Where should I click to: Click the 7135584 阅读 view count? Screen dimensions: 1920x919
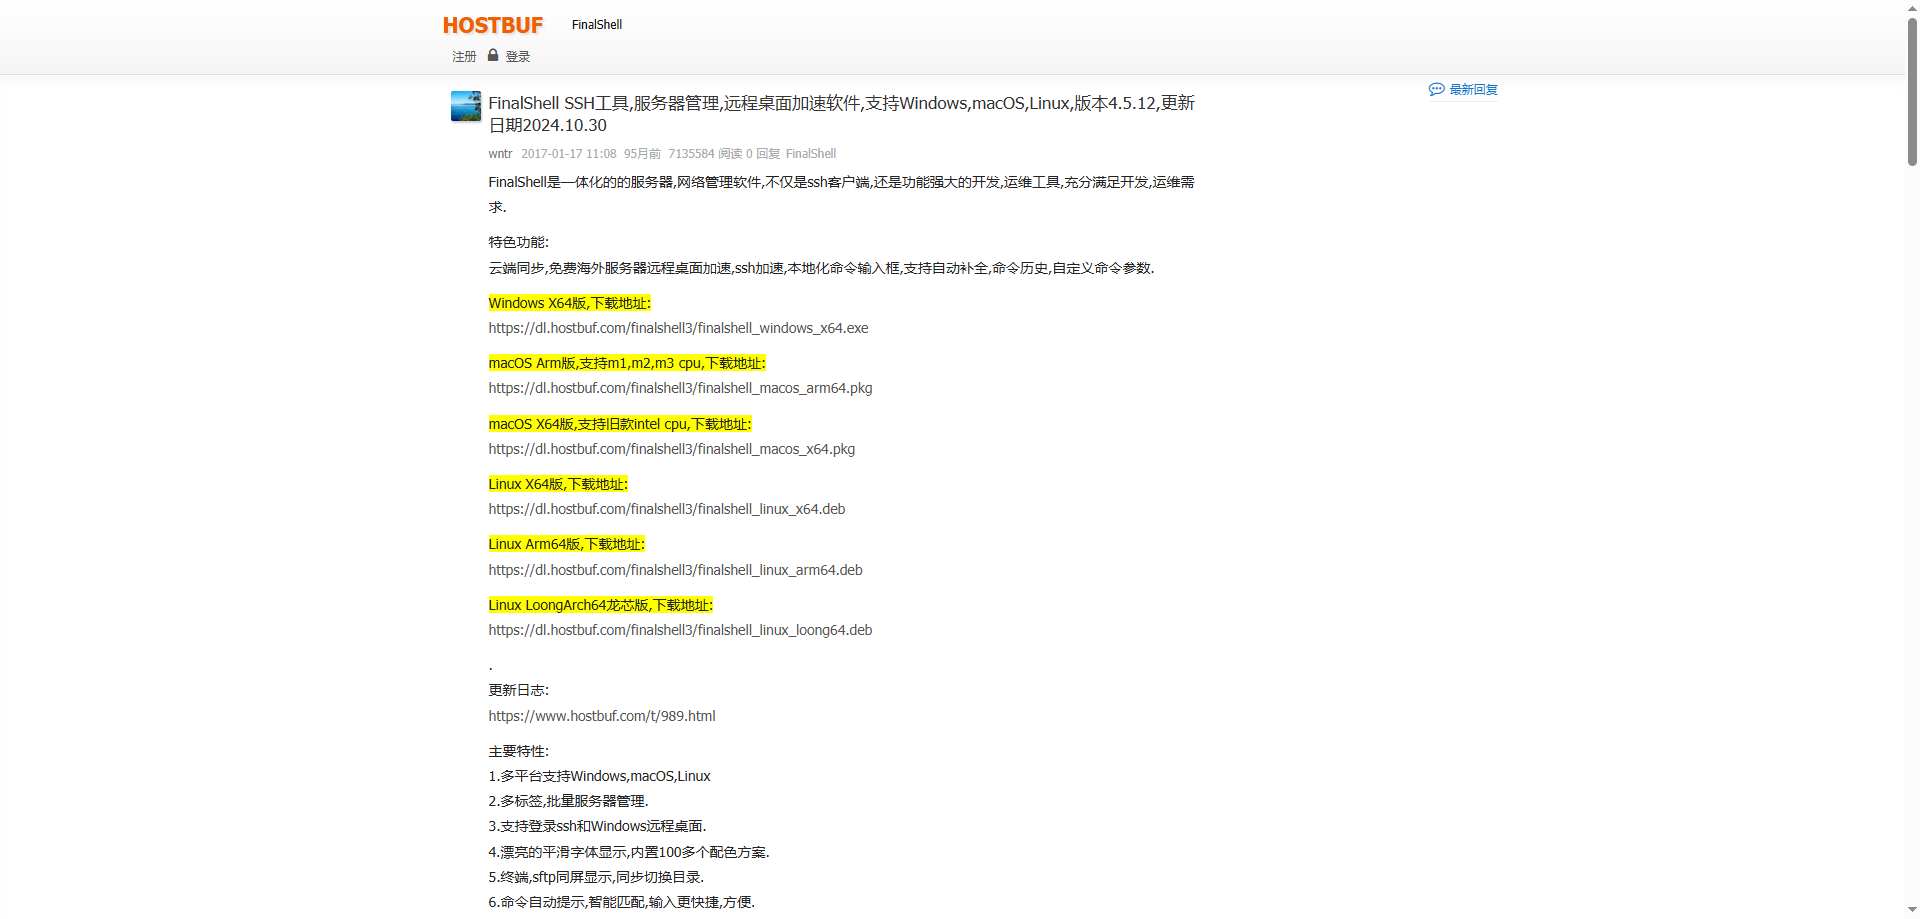tap(705, 154)
